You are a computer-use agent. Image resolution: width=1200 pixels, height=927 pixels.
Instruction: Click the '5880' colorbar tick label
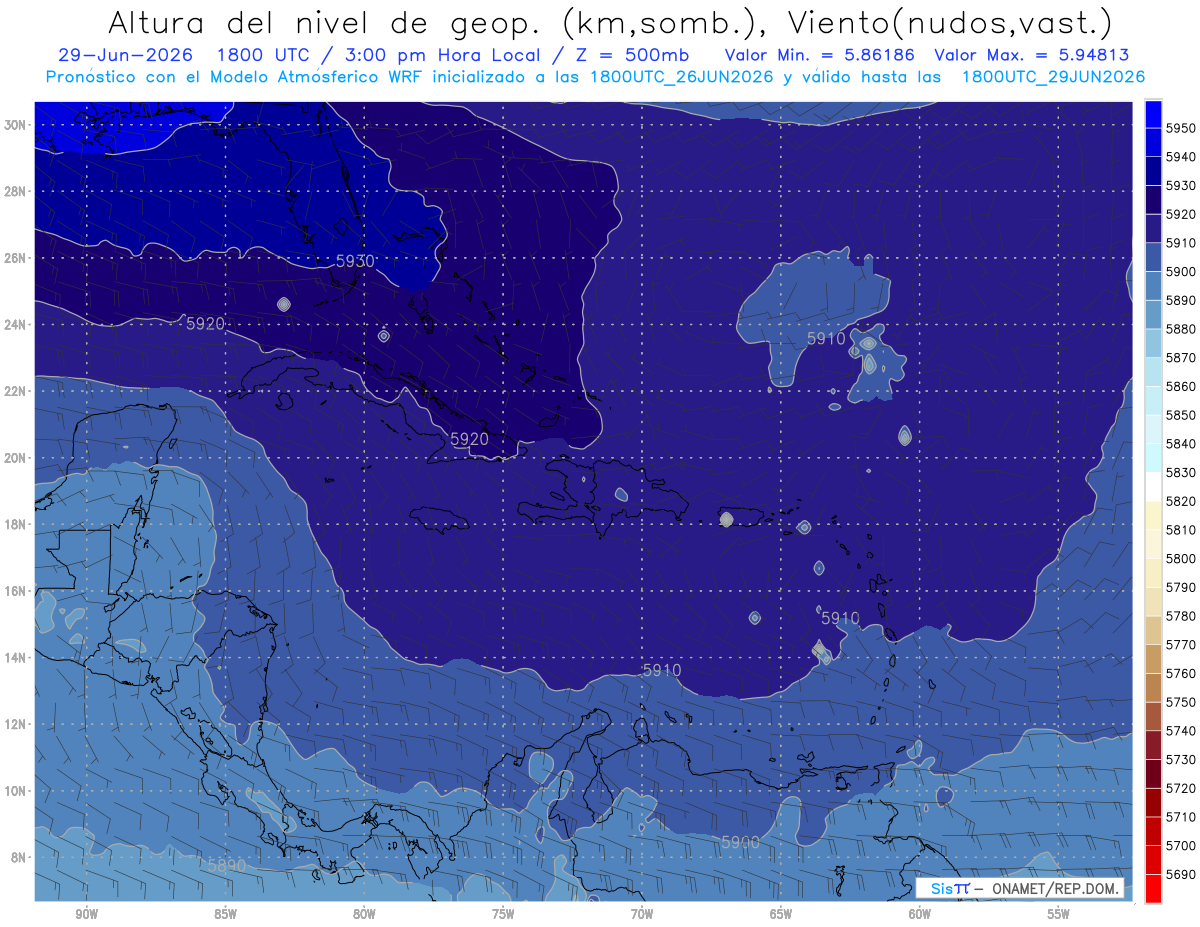(1181, 329)
